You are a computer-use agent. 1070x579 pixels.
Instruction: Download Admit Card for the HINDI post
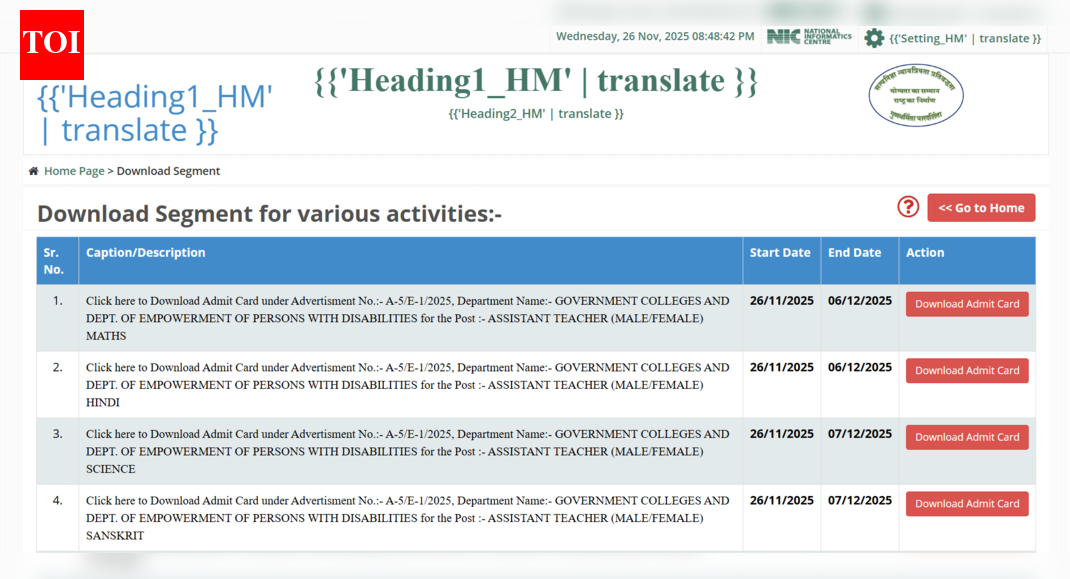point(967,371)
